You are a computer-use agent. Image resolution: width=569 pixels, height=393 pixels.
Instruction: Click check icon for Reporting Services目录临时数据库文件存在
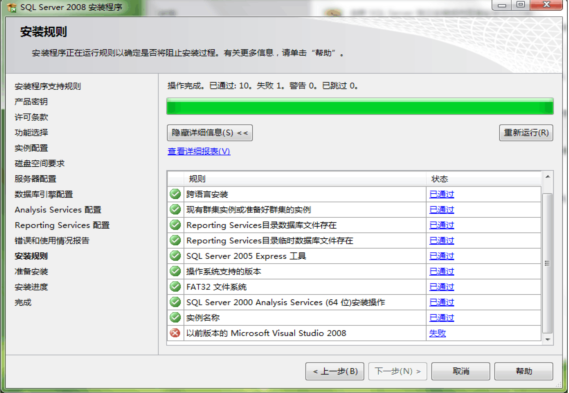(x=175, y=240)
